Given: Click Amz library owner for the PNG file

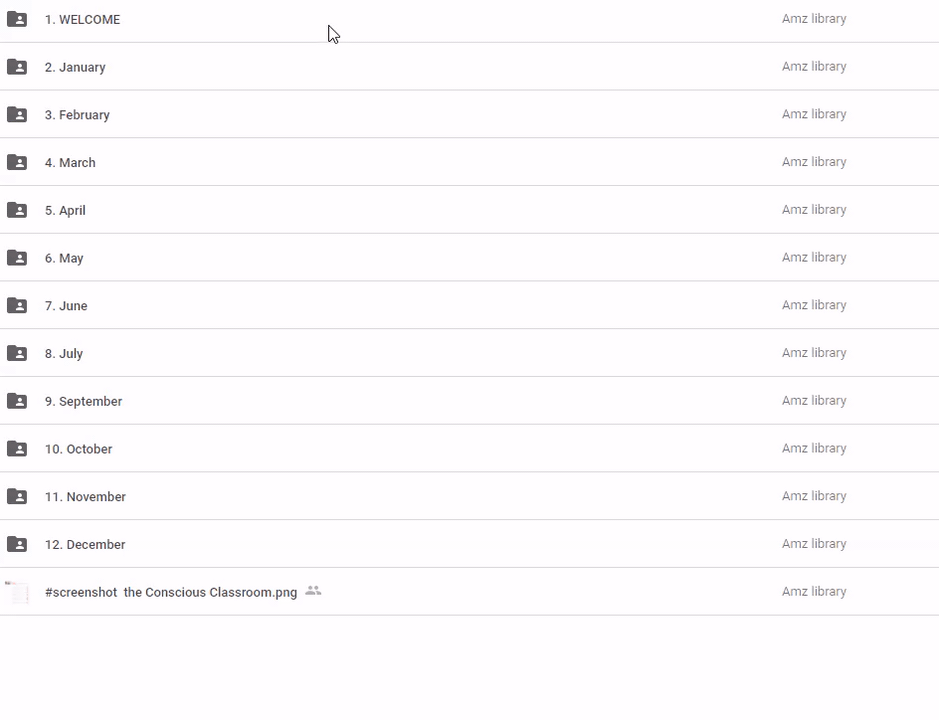Looking at the screenshot, I should point(814,592).
